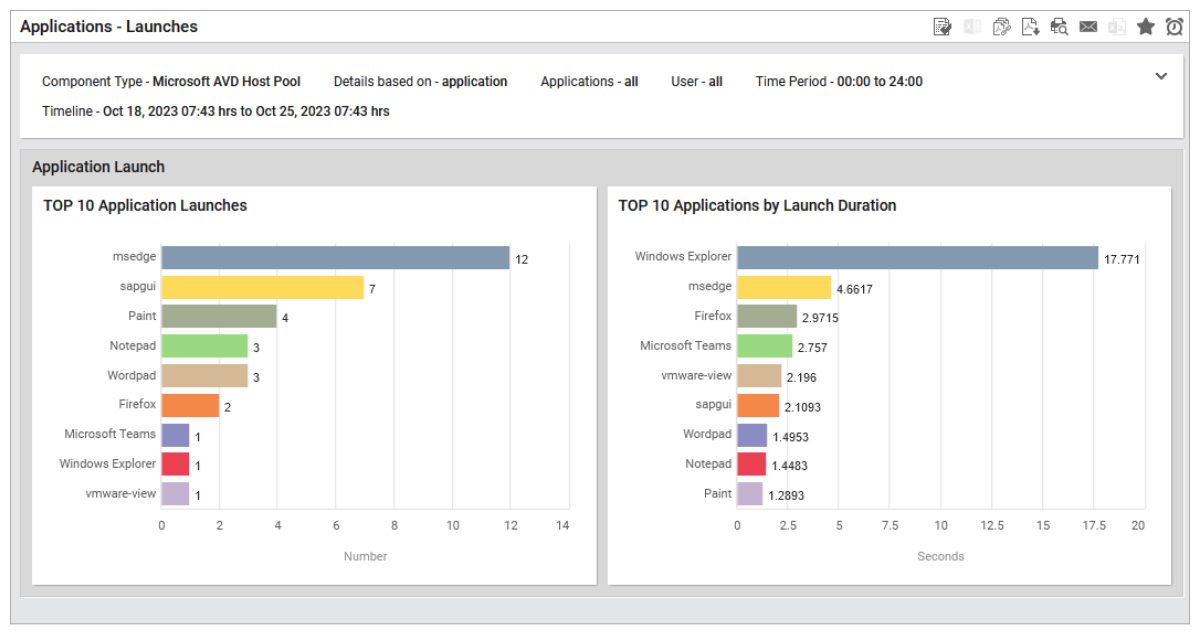Image resolution: width=1200 pixels, height=635 pixels.
Task: Click the 2.1093 value label
Action: click(x=803, y=408)
